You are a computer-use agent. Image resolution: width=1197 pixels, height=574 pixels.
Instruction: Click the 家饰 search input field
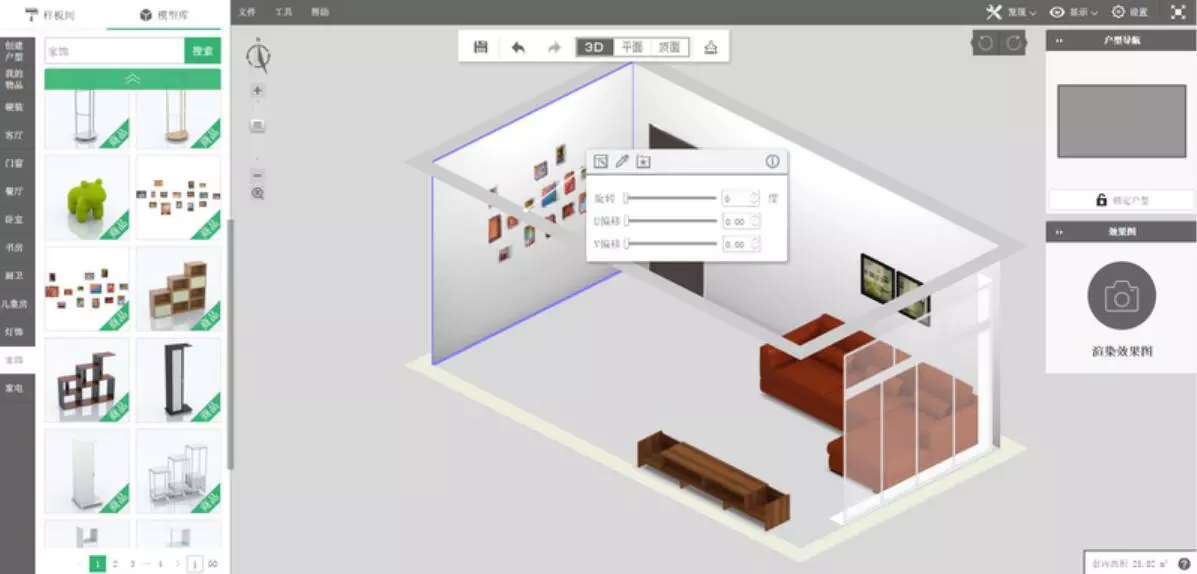(115, 51)
